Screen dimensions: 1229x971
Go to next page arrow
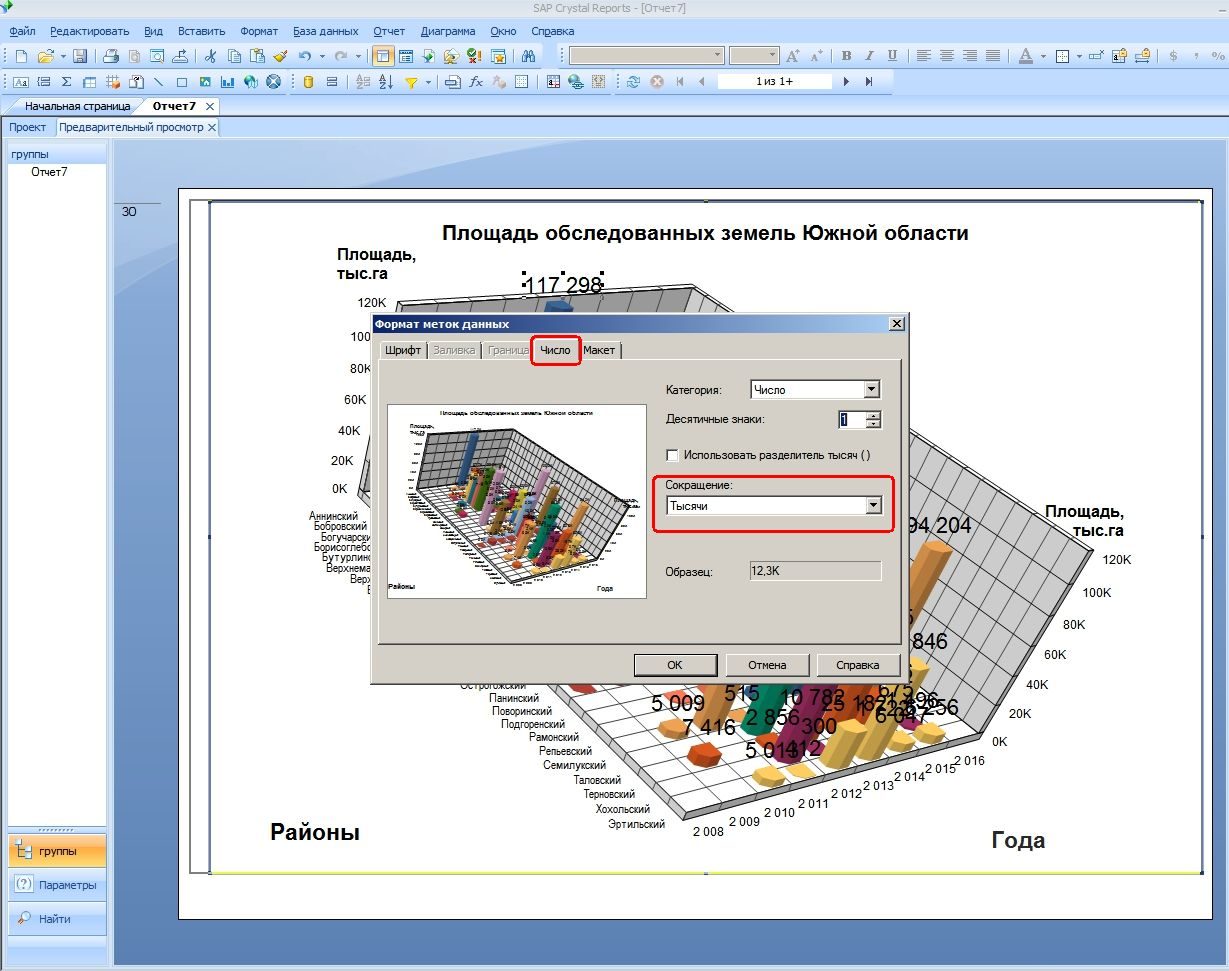847,82
